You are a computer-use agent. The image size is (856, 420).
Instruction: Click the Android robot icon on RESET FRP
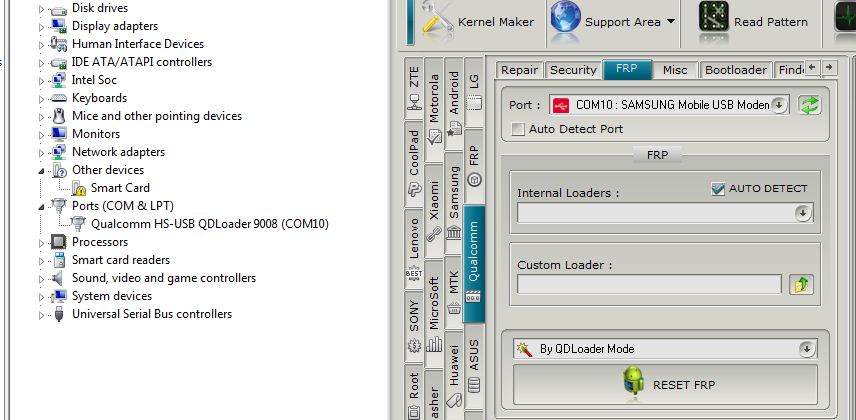(633, 380)
